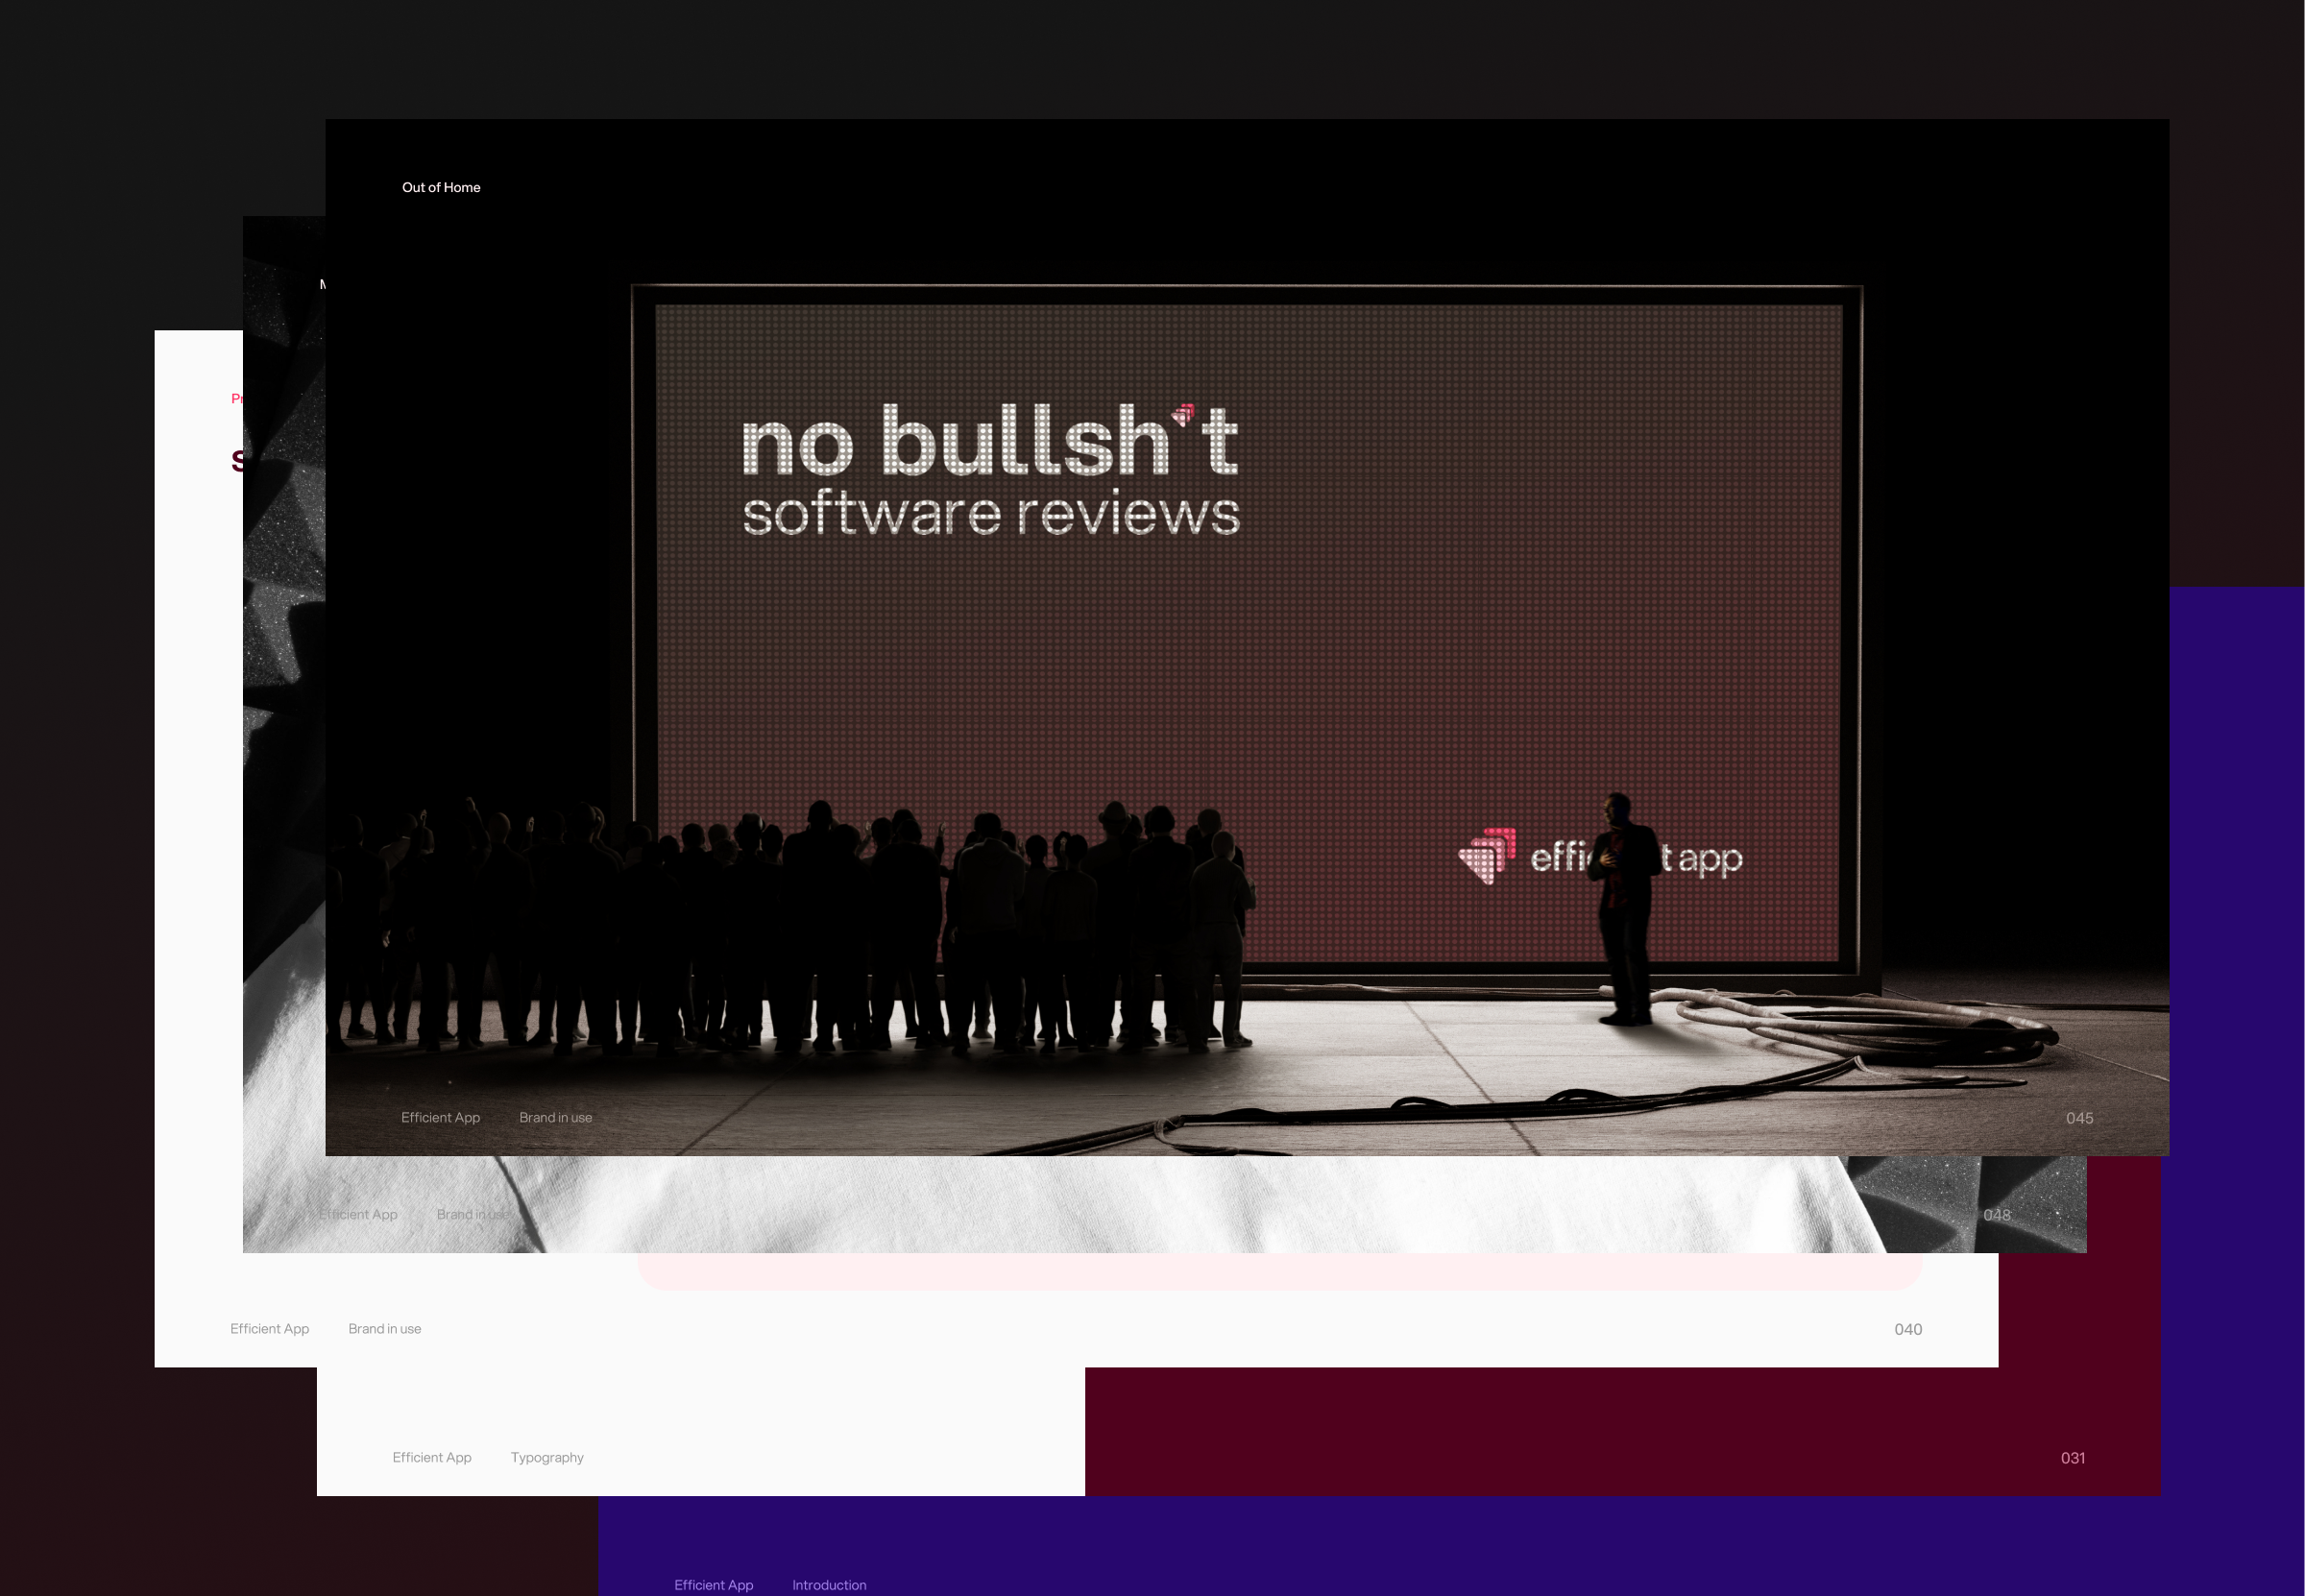This screenshot has width=2305, height=1596.
Task: Click "Efficient App" footer on slide 045
Action: [440, 1118]
